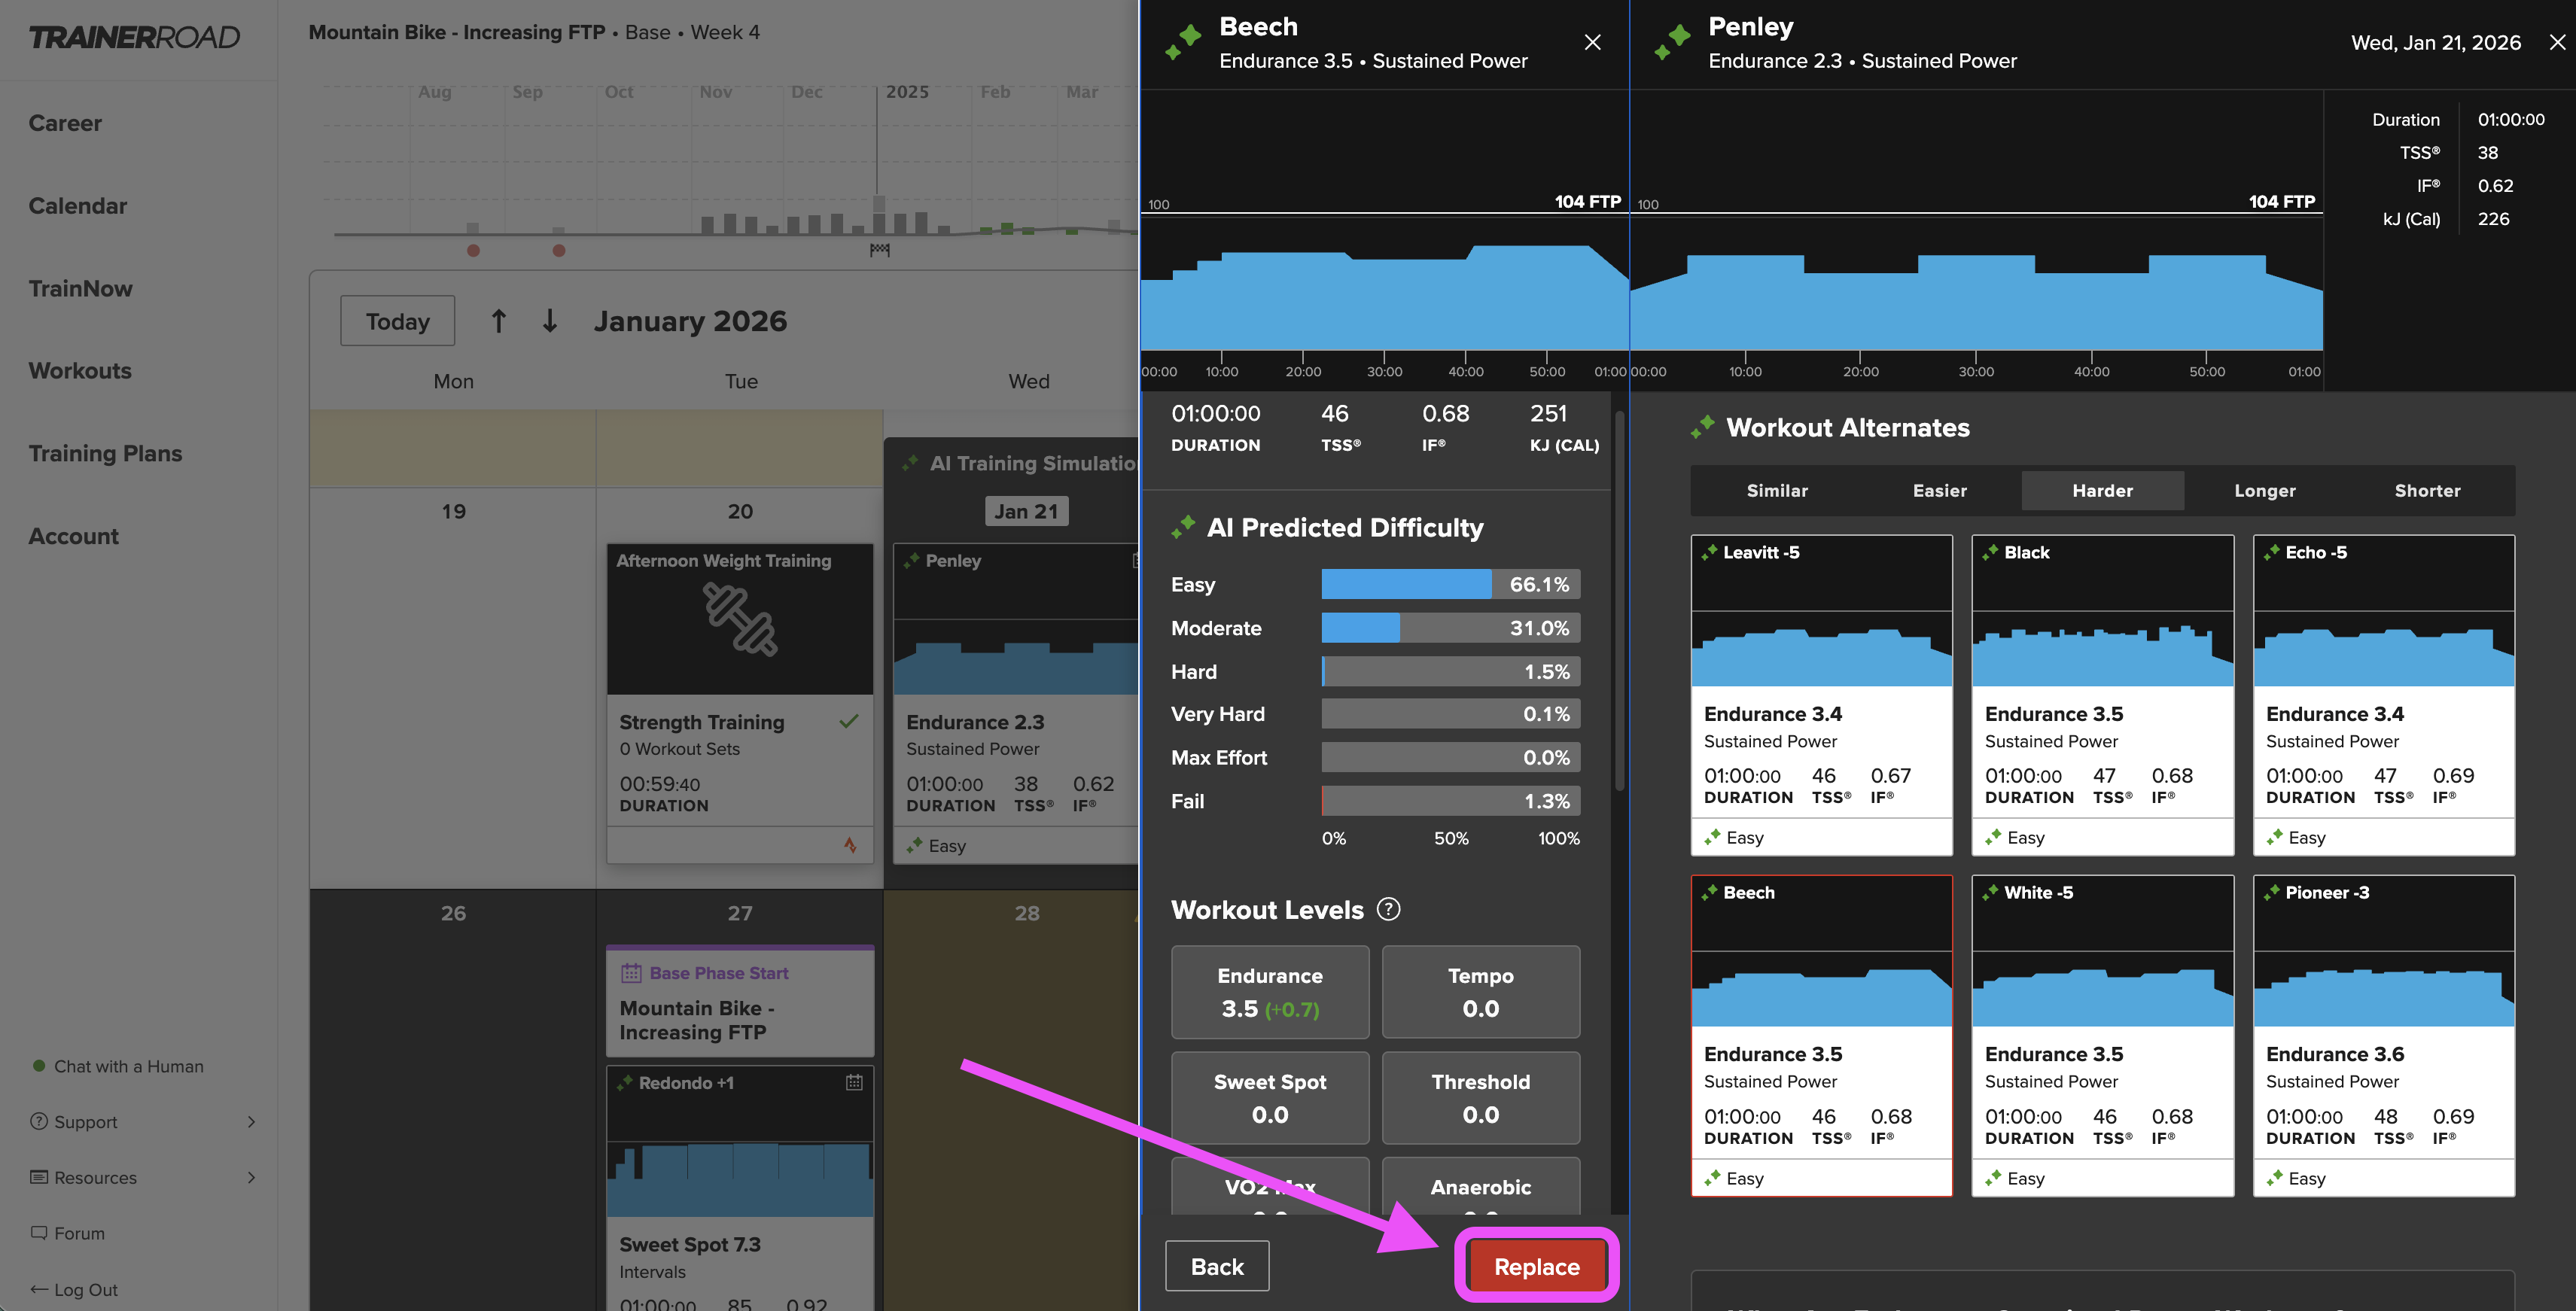Click green checkmark on Strength Training card
The height and width of the screenshot is (1311, 2576).
coord(849,721)
